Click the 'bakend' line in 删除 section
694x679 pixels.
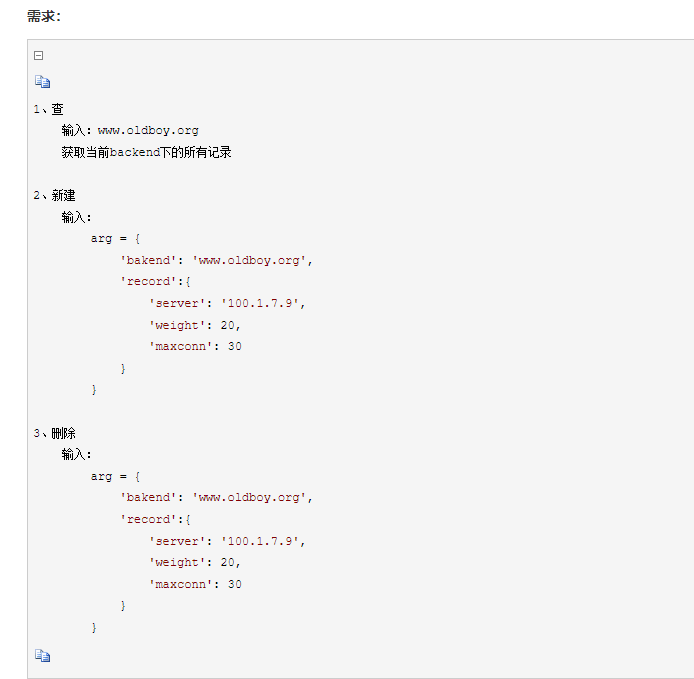coord(217,497)
